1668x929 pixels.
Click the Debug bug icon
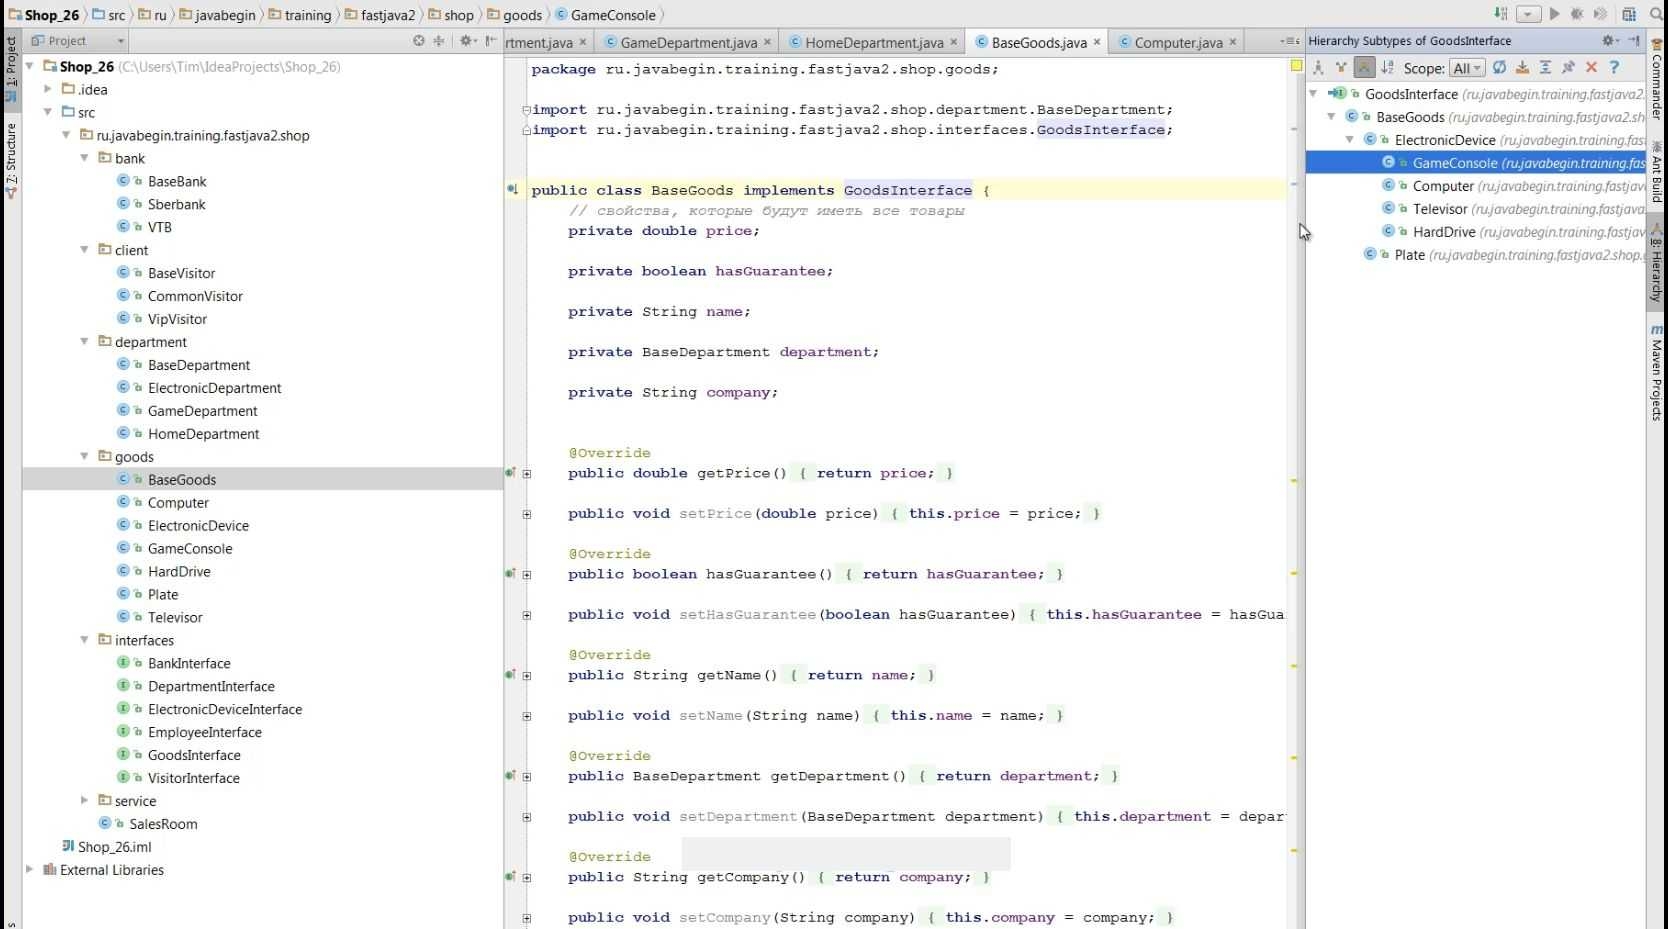(1577, 14)
